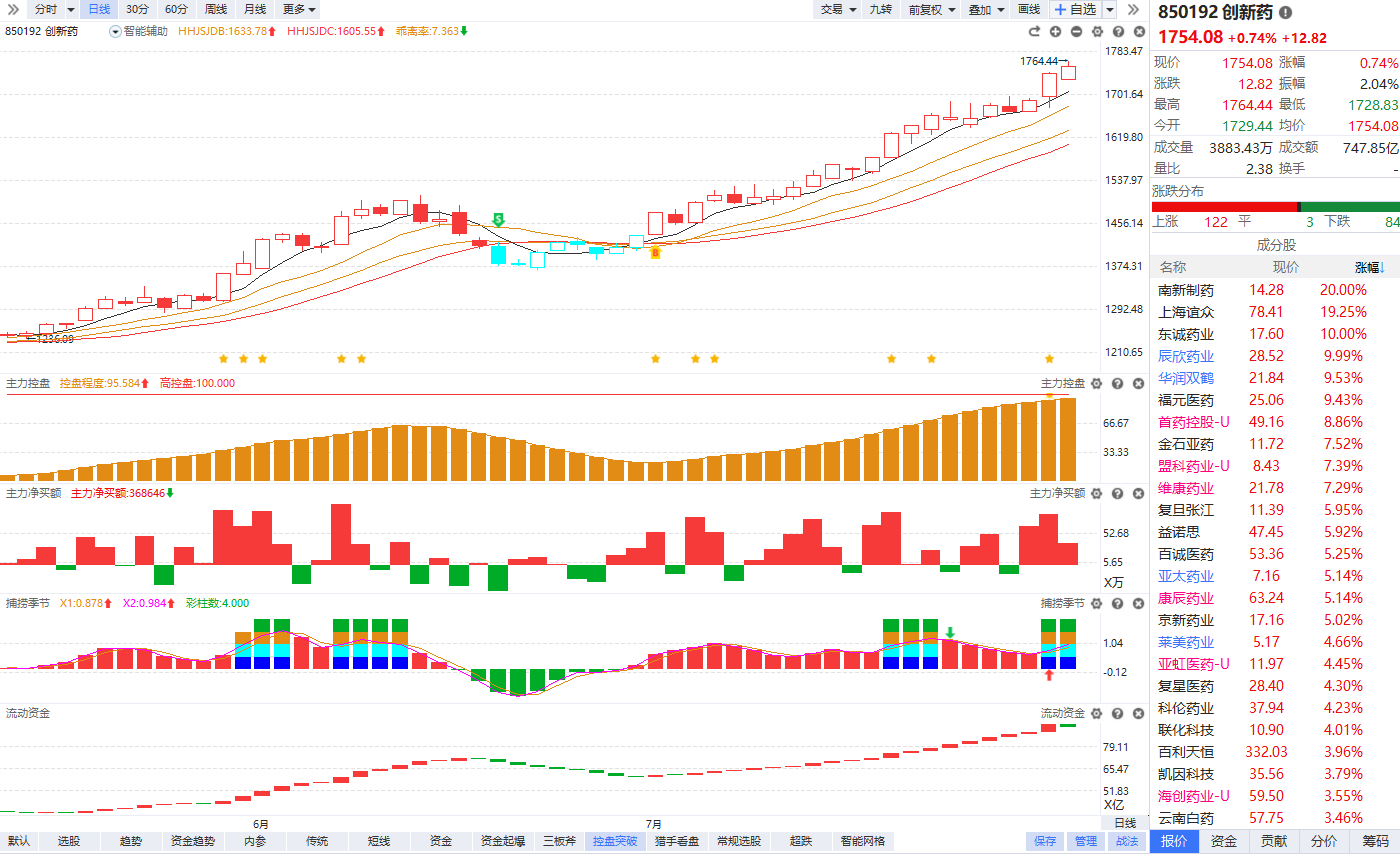Switch chart to 周线 weekly period
The width and height of the screenshot is (1400, 854).
(215, 9)
